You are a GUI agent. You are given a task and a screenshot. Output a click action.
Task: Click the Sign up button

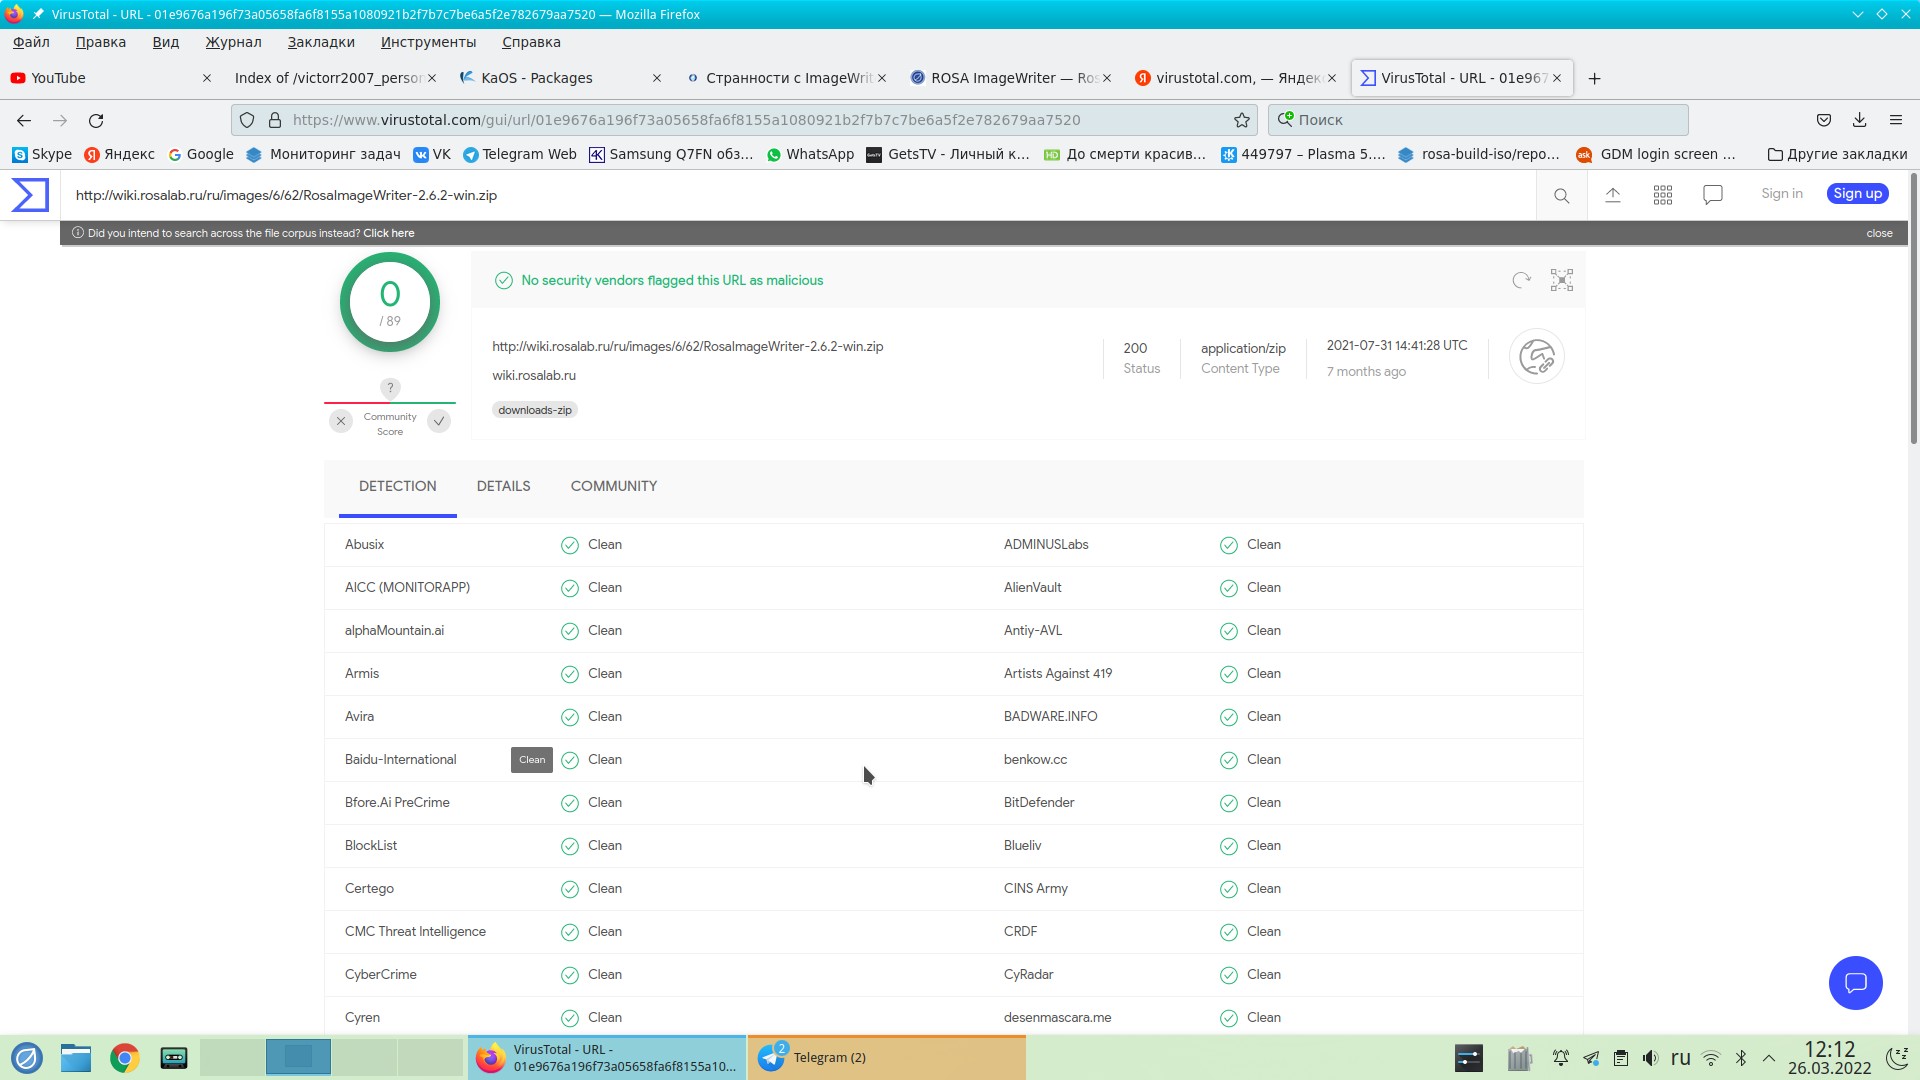[x=1857, y=194]
